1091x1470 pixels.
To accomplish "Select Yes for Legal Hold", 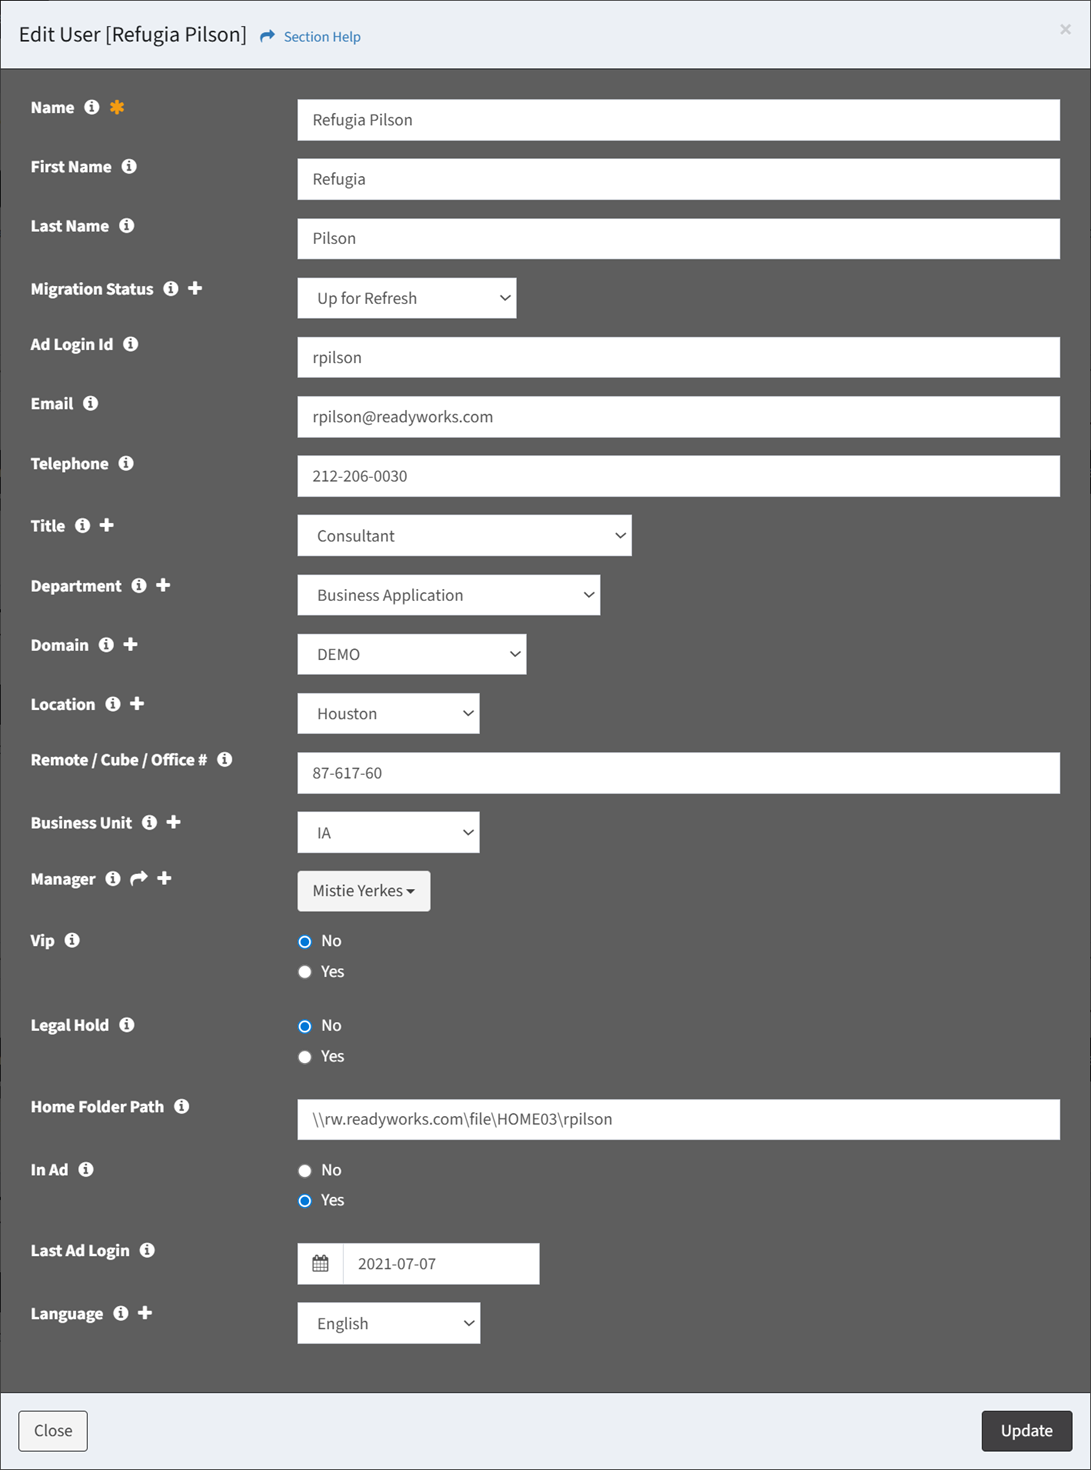I will click(305, 1057).
